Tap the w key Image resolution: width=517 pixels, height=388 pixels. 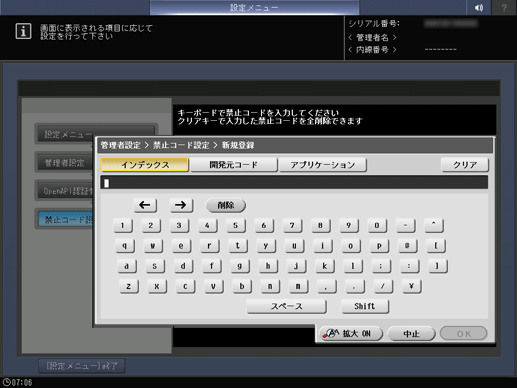pyautogui.click(x=153, y=246)
